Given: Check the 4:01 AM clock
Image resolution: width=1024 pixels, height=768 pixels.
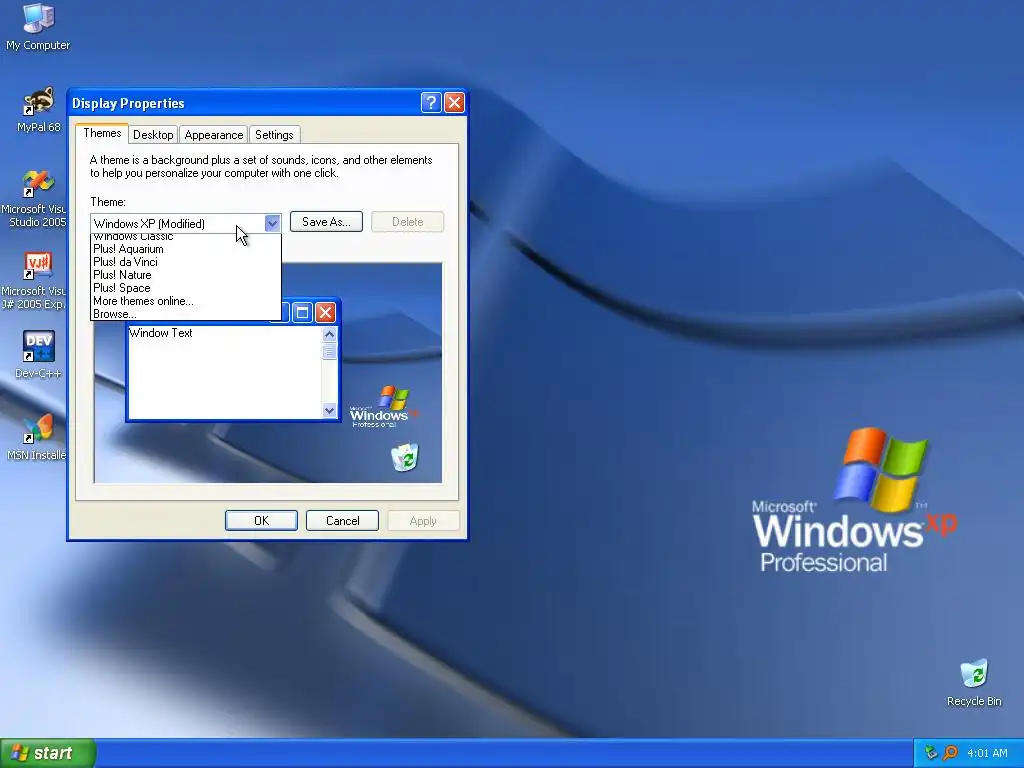Looking at the screenshot, I should pyautogui.click(x=987, y=753).
